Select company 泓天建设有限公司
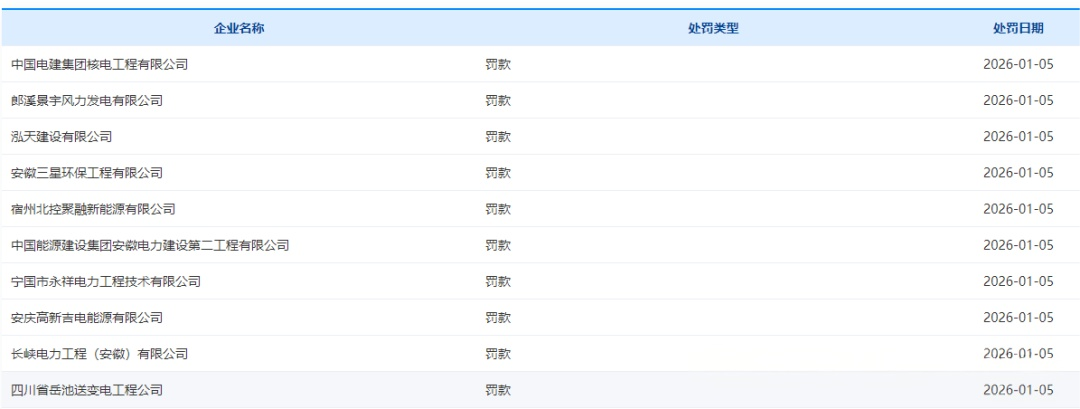The height and width of the screenshot is (409, 1080). tap(62, 137)
